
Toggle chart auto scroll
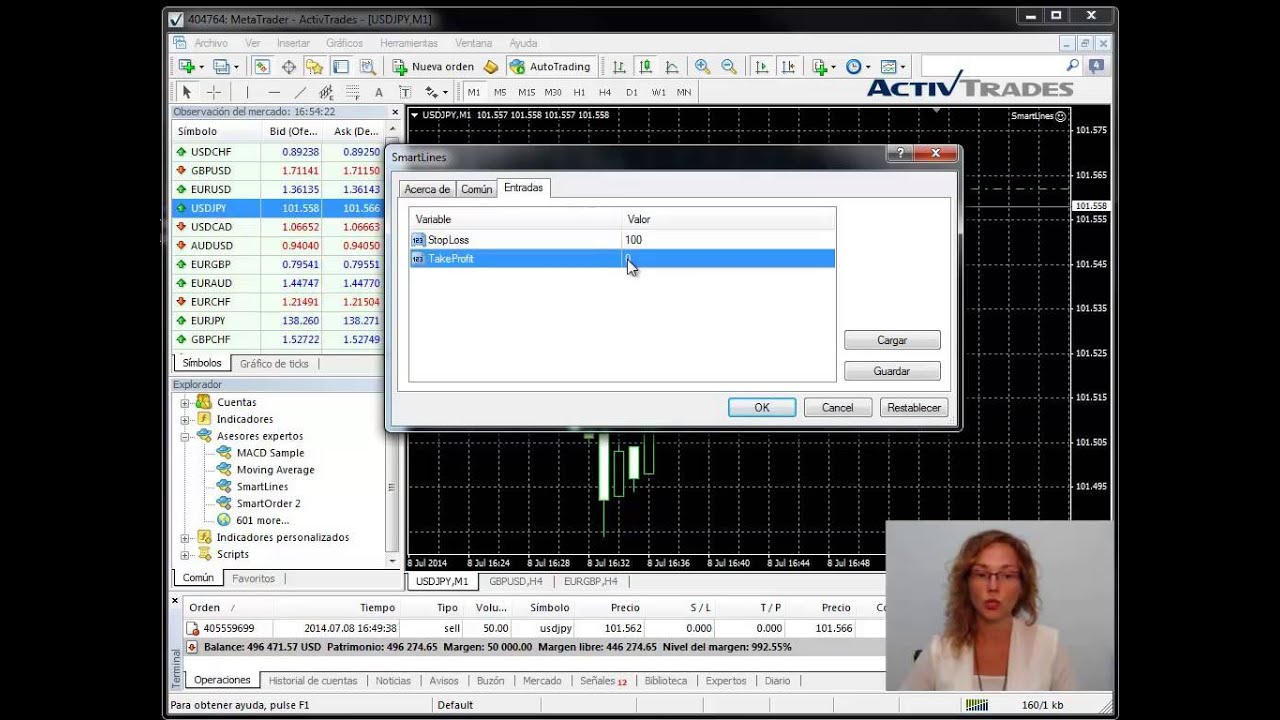click(762, 67)
